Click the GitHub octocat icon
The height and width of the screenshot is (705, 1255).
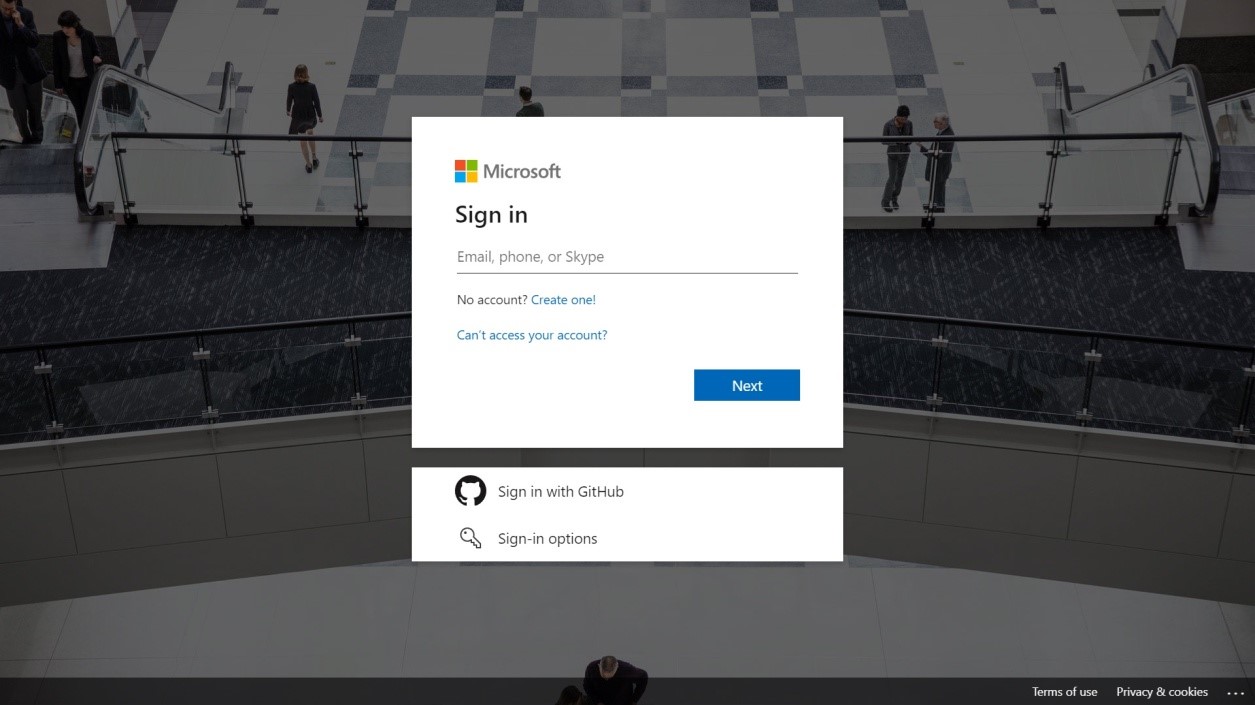pos(470,491)
